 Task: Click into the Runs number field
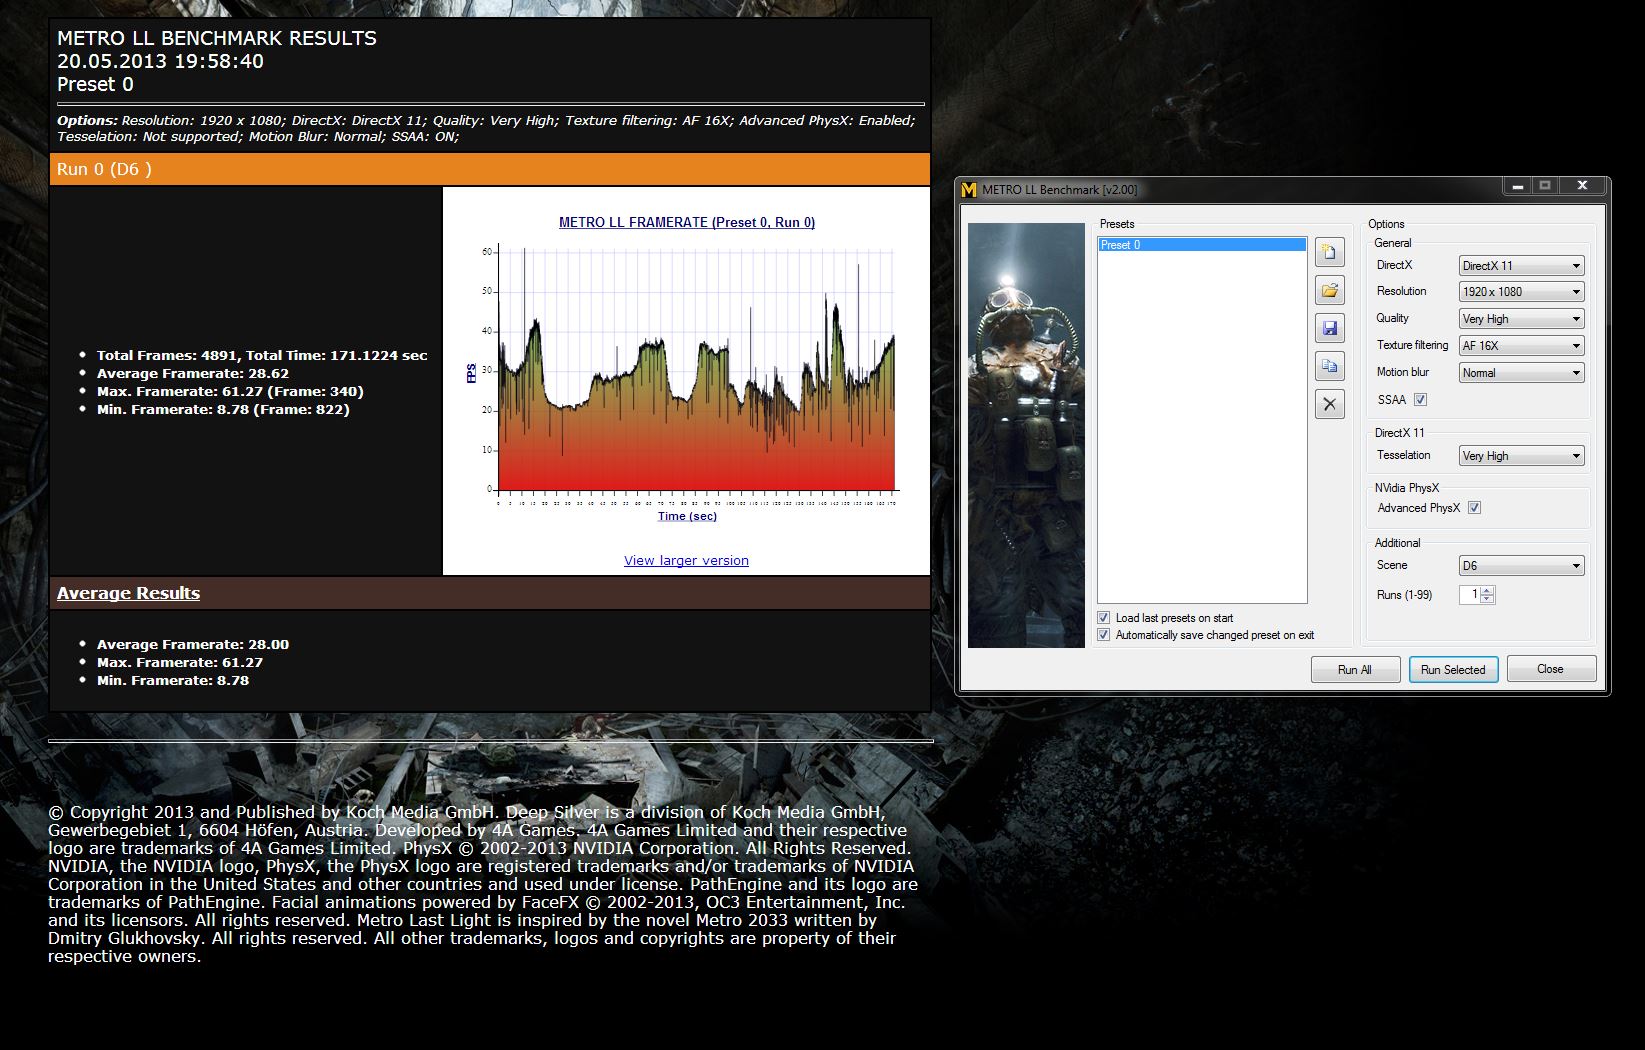pyautogui.click(x=1469, y=595)
